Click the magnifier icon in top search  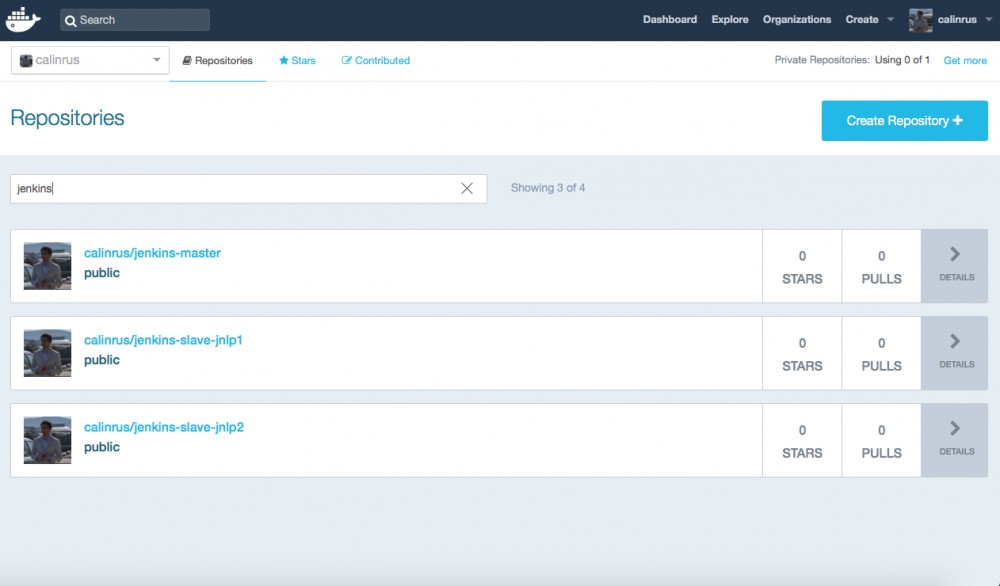(71, 20)
